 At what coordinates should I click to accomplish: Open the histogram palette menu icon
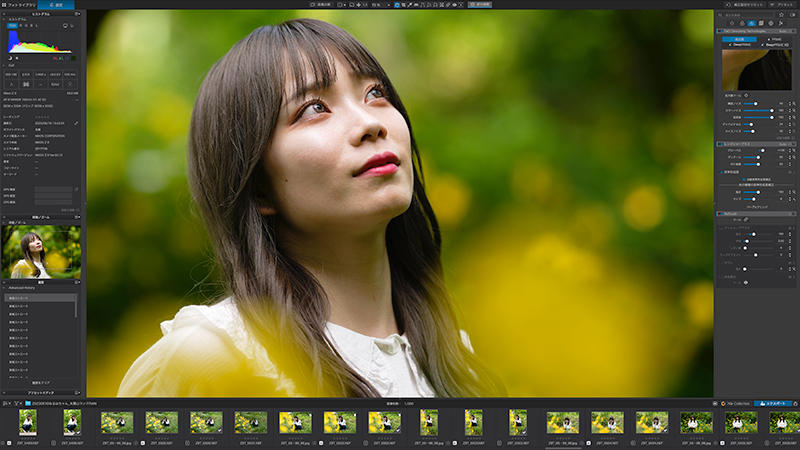[77, 14]
